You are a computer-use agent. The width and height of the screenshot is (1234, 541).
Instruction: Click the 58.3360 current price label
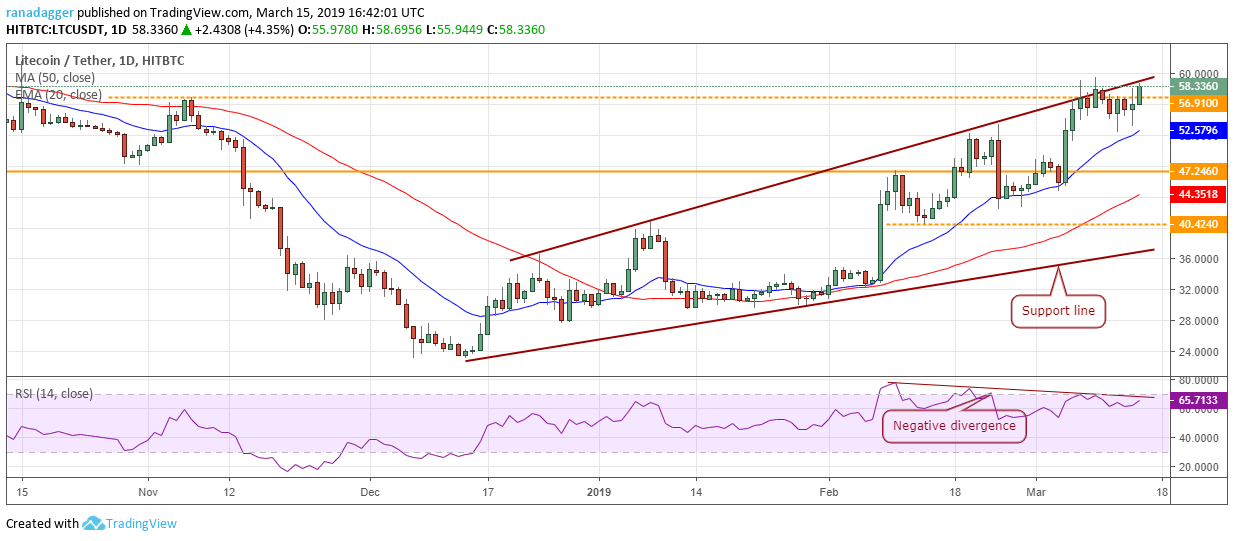[x=1199, y=87]
